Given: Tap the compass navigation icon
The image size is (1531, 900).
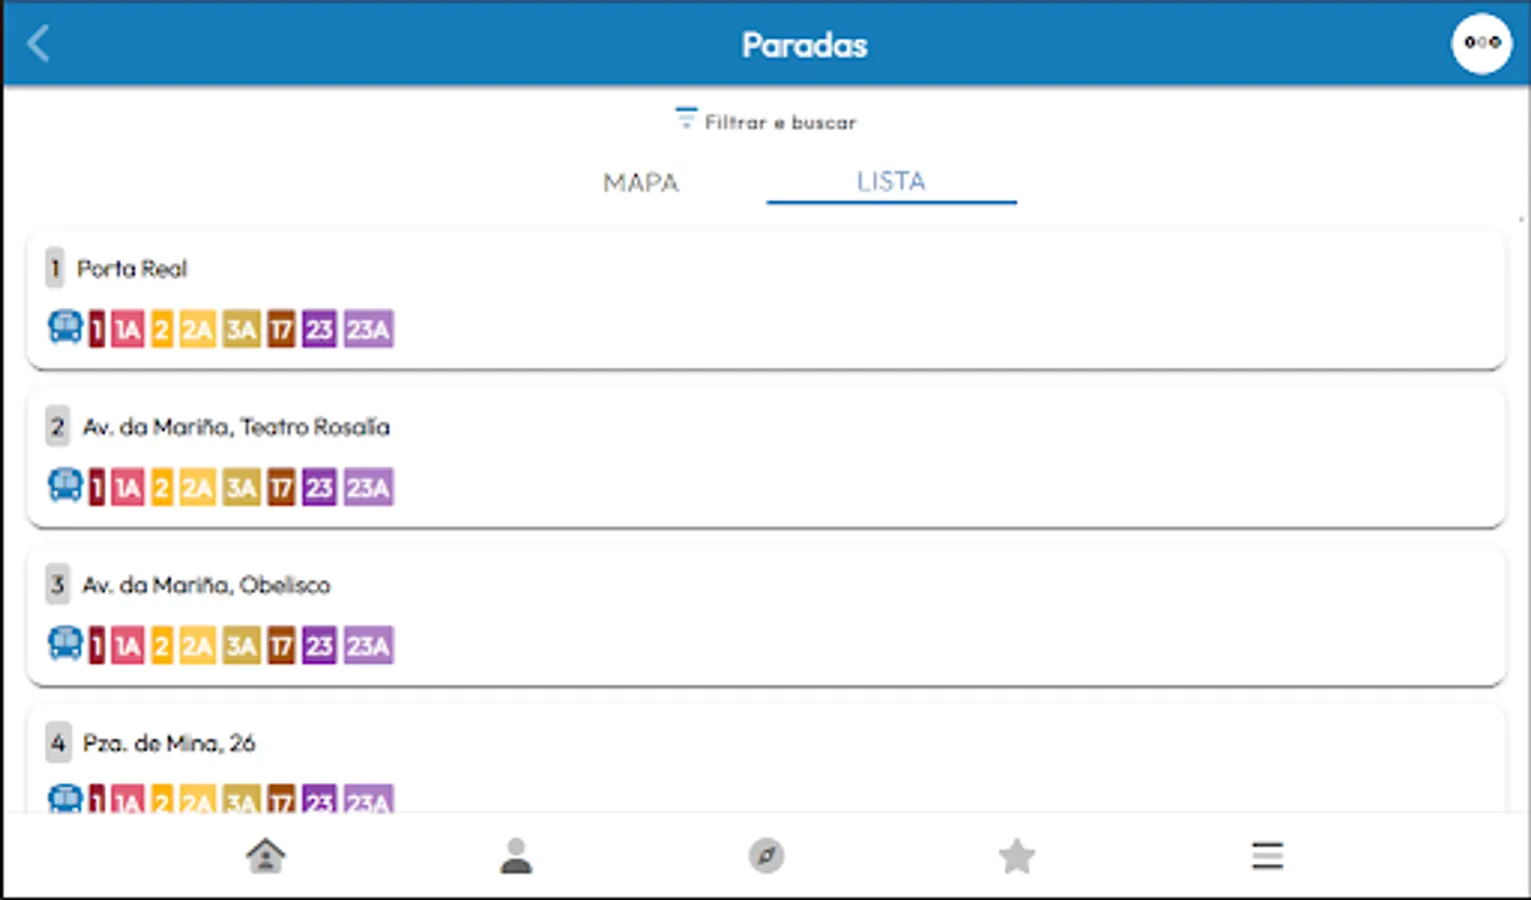Looking at the screenshot, I should pos(766,856).
